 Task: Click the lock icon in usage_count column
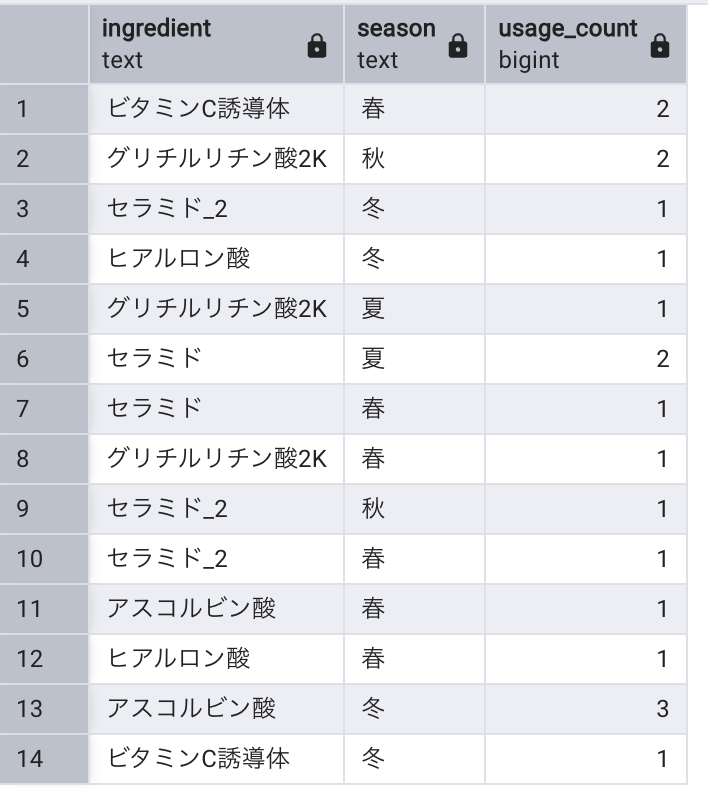click(659, 46)
